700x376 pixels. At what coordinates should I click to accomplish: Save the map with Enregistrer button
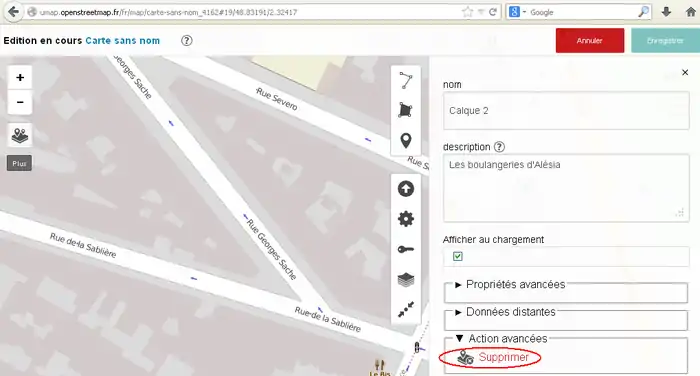pyautogui.click(x=665, y=41)
